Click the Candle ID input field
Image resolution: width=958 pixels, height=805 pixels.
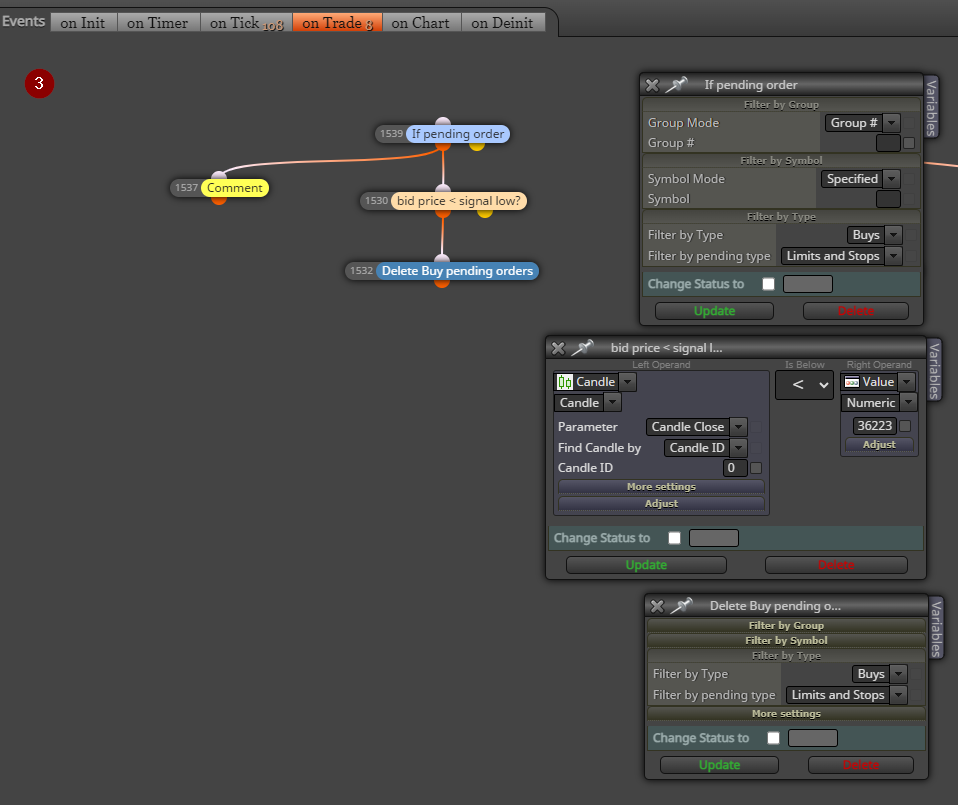(735, 468)
